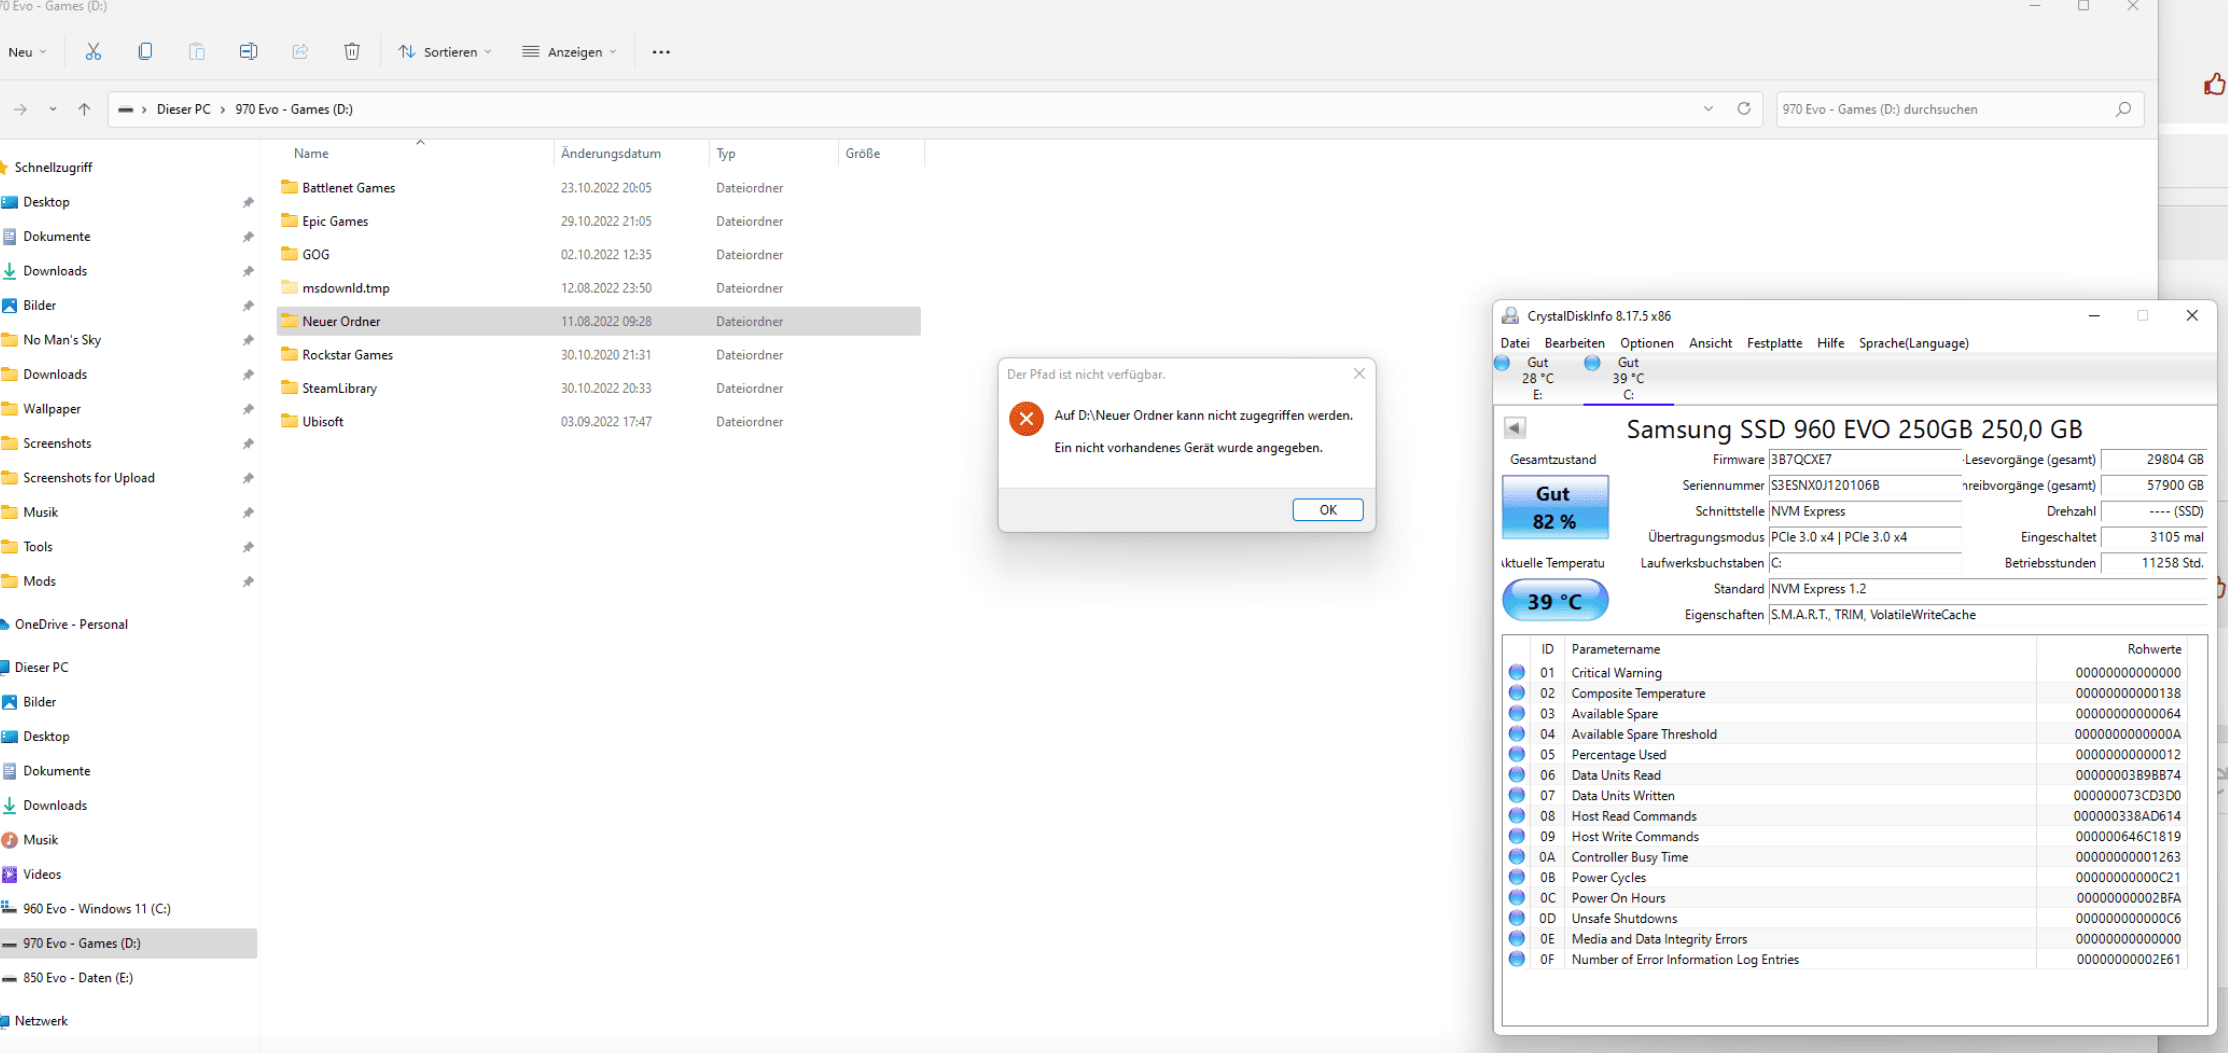The image size is (2228, 1053).
Task: Open the Bearbeiten menu in CrystalDiskInfo
Action: [x=1574, y=343]
